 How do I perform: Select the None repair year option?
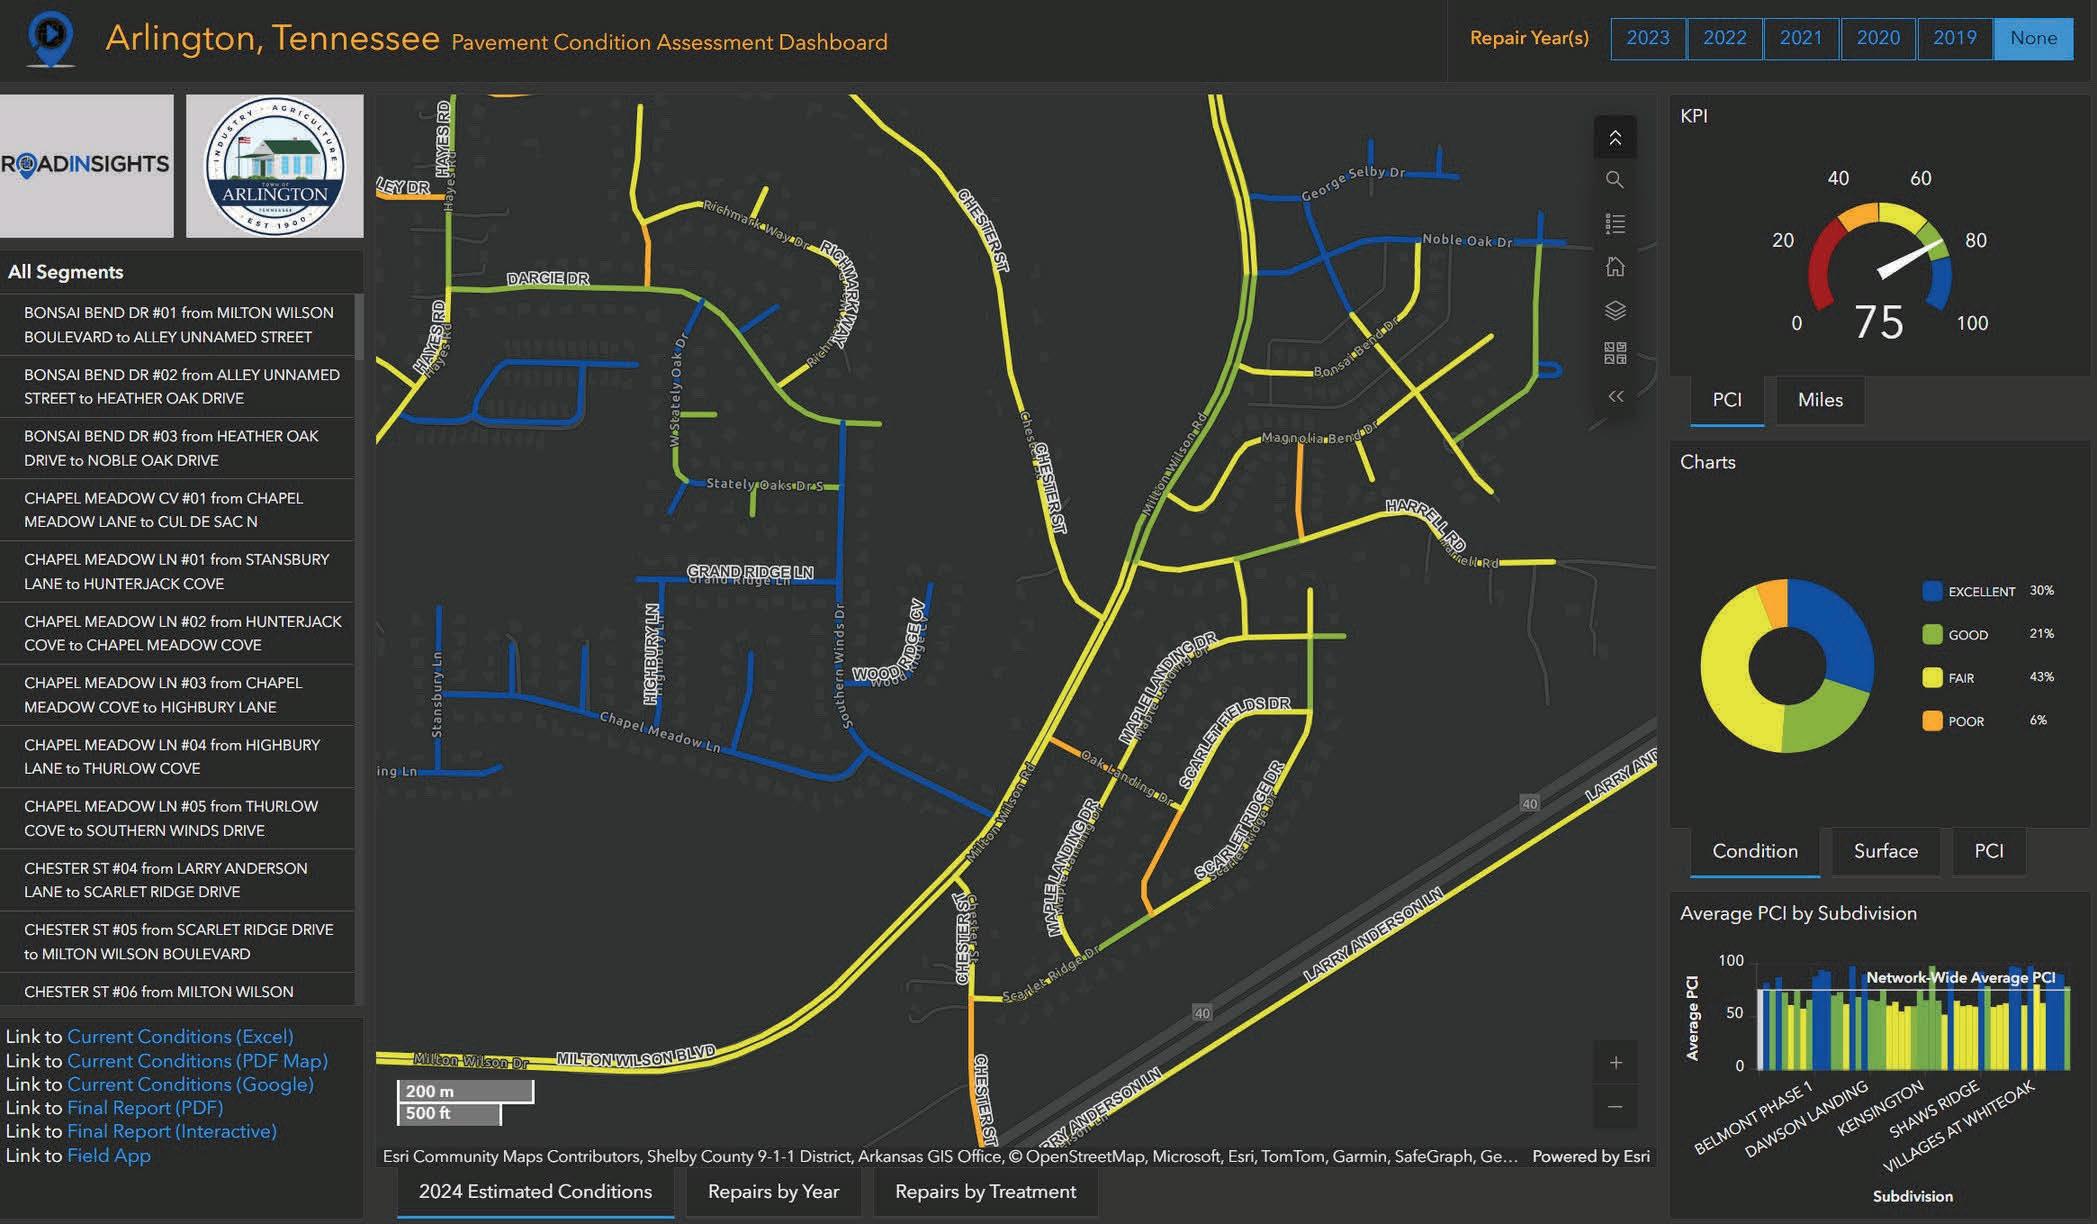tap(2033, 38)
